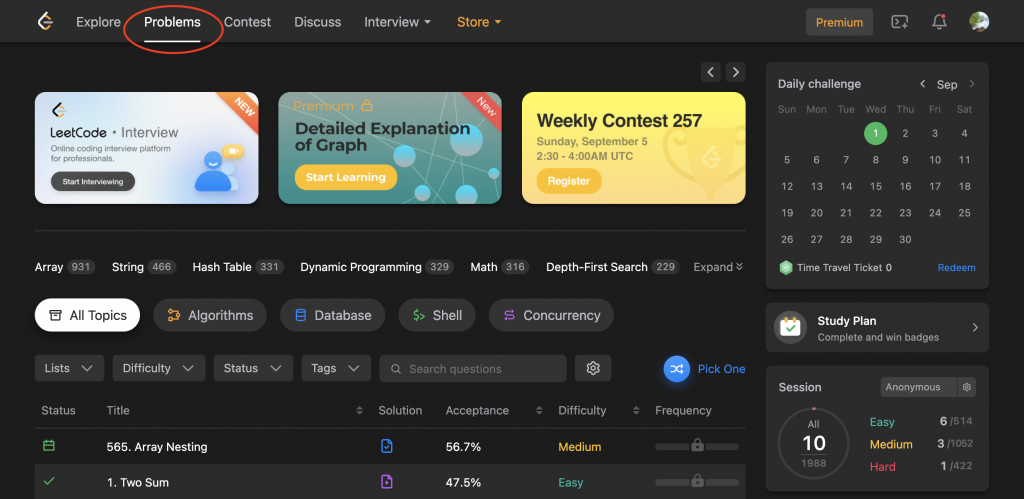
Task: Go to next banner slide arrow
Action: [x=735, y=72]
